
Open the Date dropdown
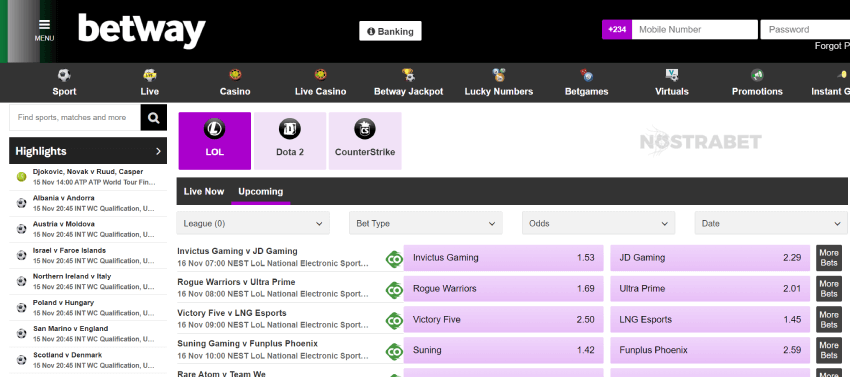click(771, 223)
